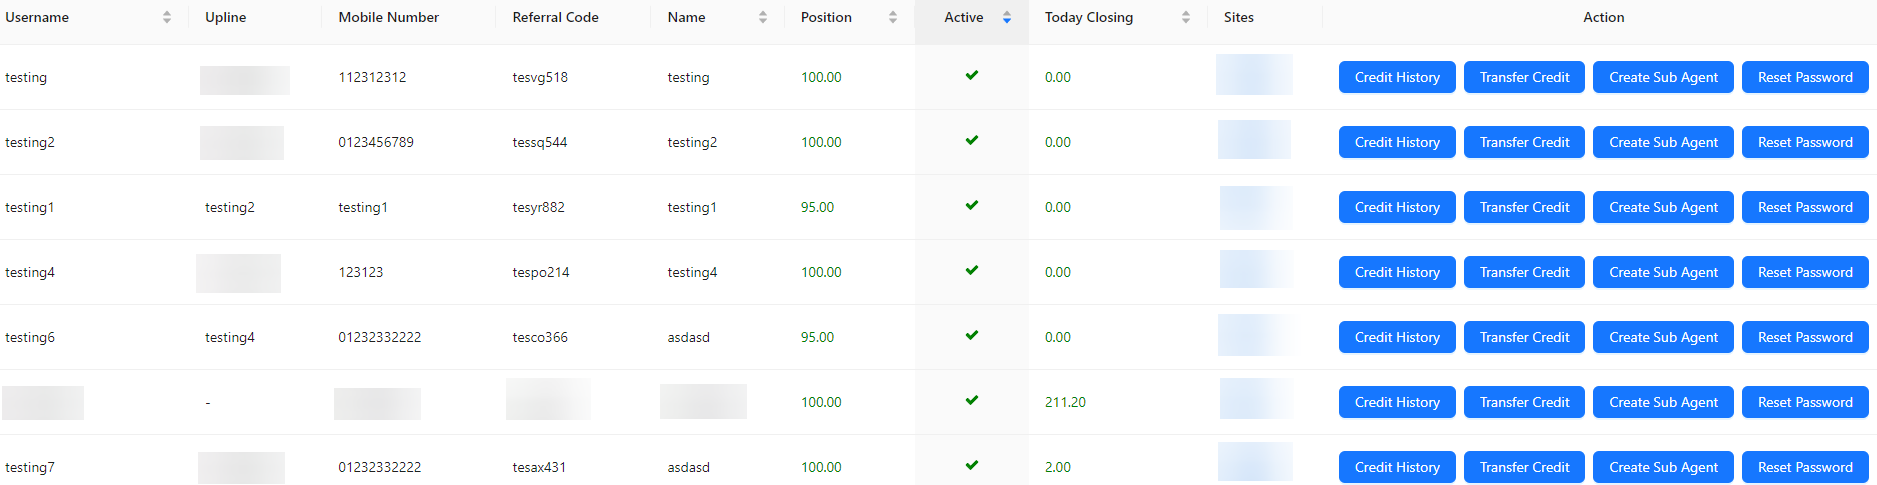
Task: Sort by Position column arrows
Action: coord(893,17)
